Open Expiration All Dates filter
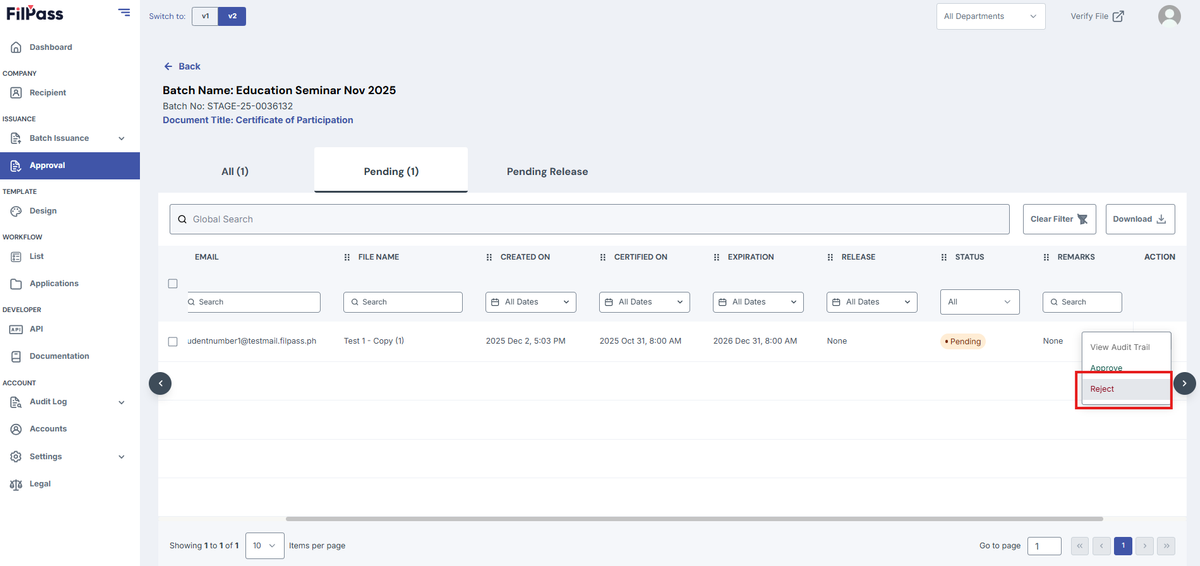Screen dimensions: 1200x566 758,302
